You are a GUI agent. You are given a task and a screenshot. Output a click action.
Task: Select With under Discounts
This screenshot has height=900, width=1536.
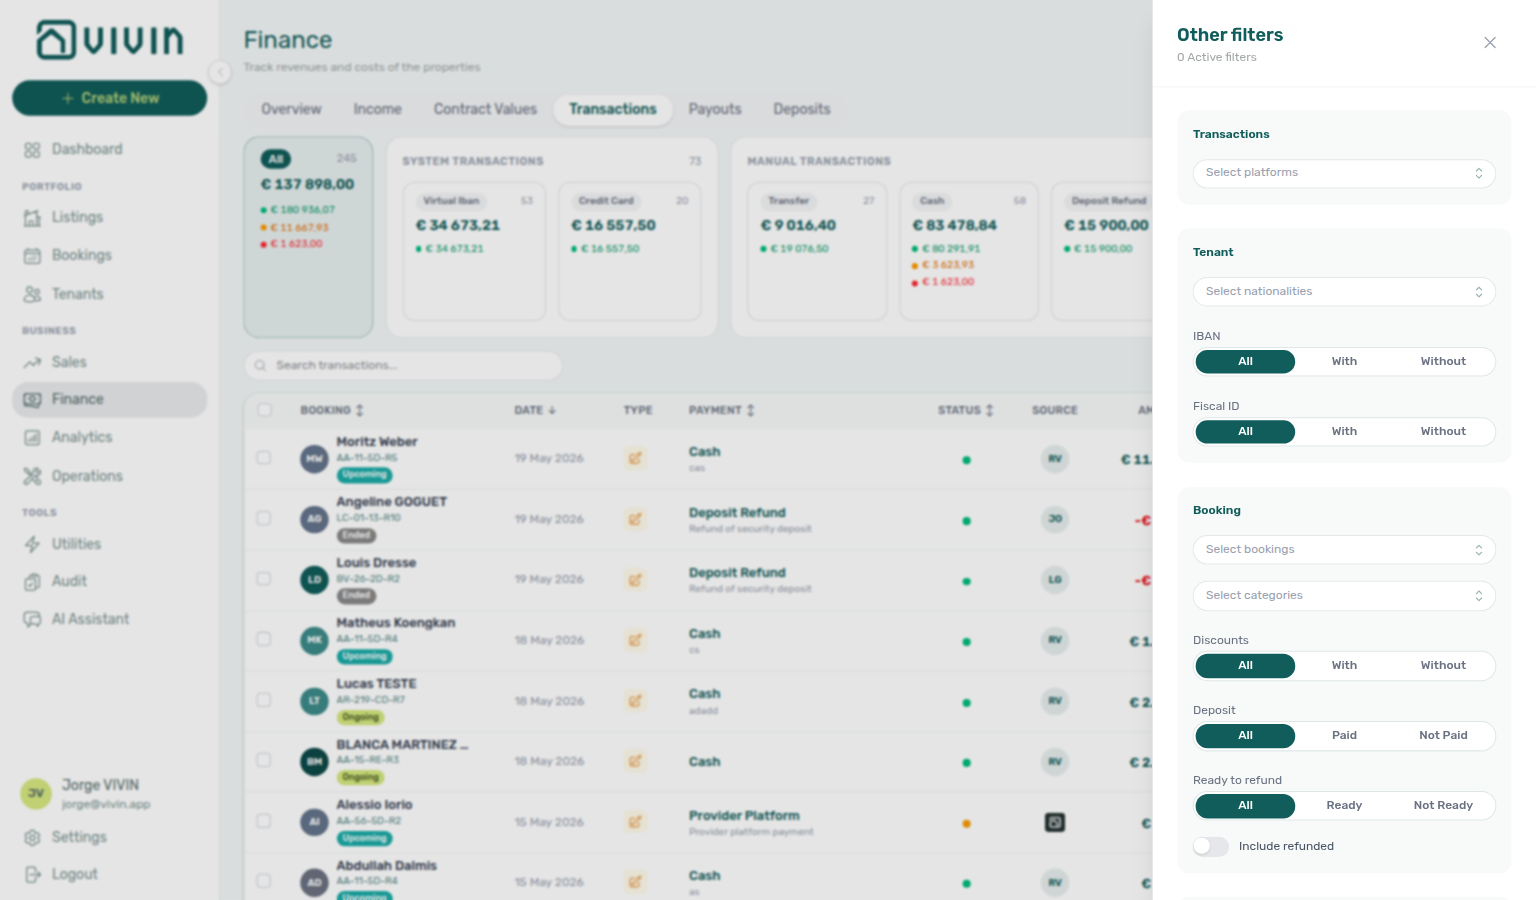point(1344,666)
